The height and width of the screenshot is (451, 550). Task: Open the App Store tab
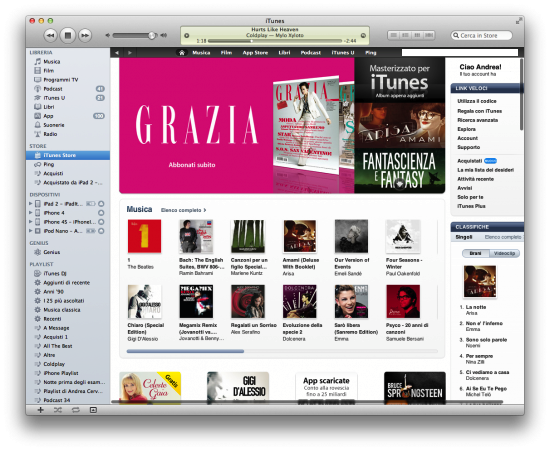pos(255,53)
